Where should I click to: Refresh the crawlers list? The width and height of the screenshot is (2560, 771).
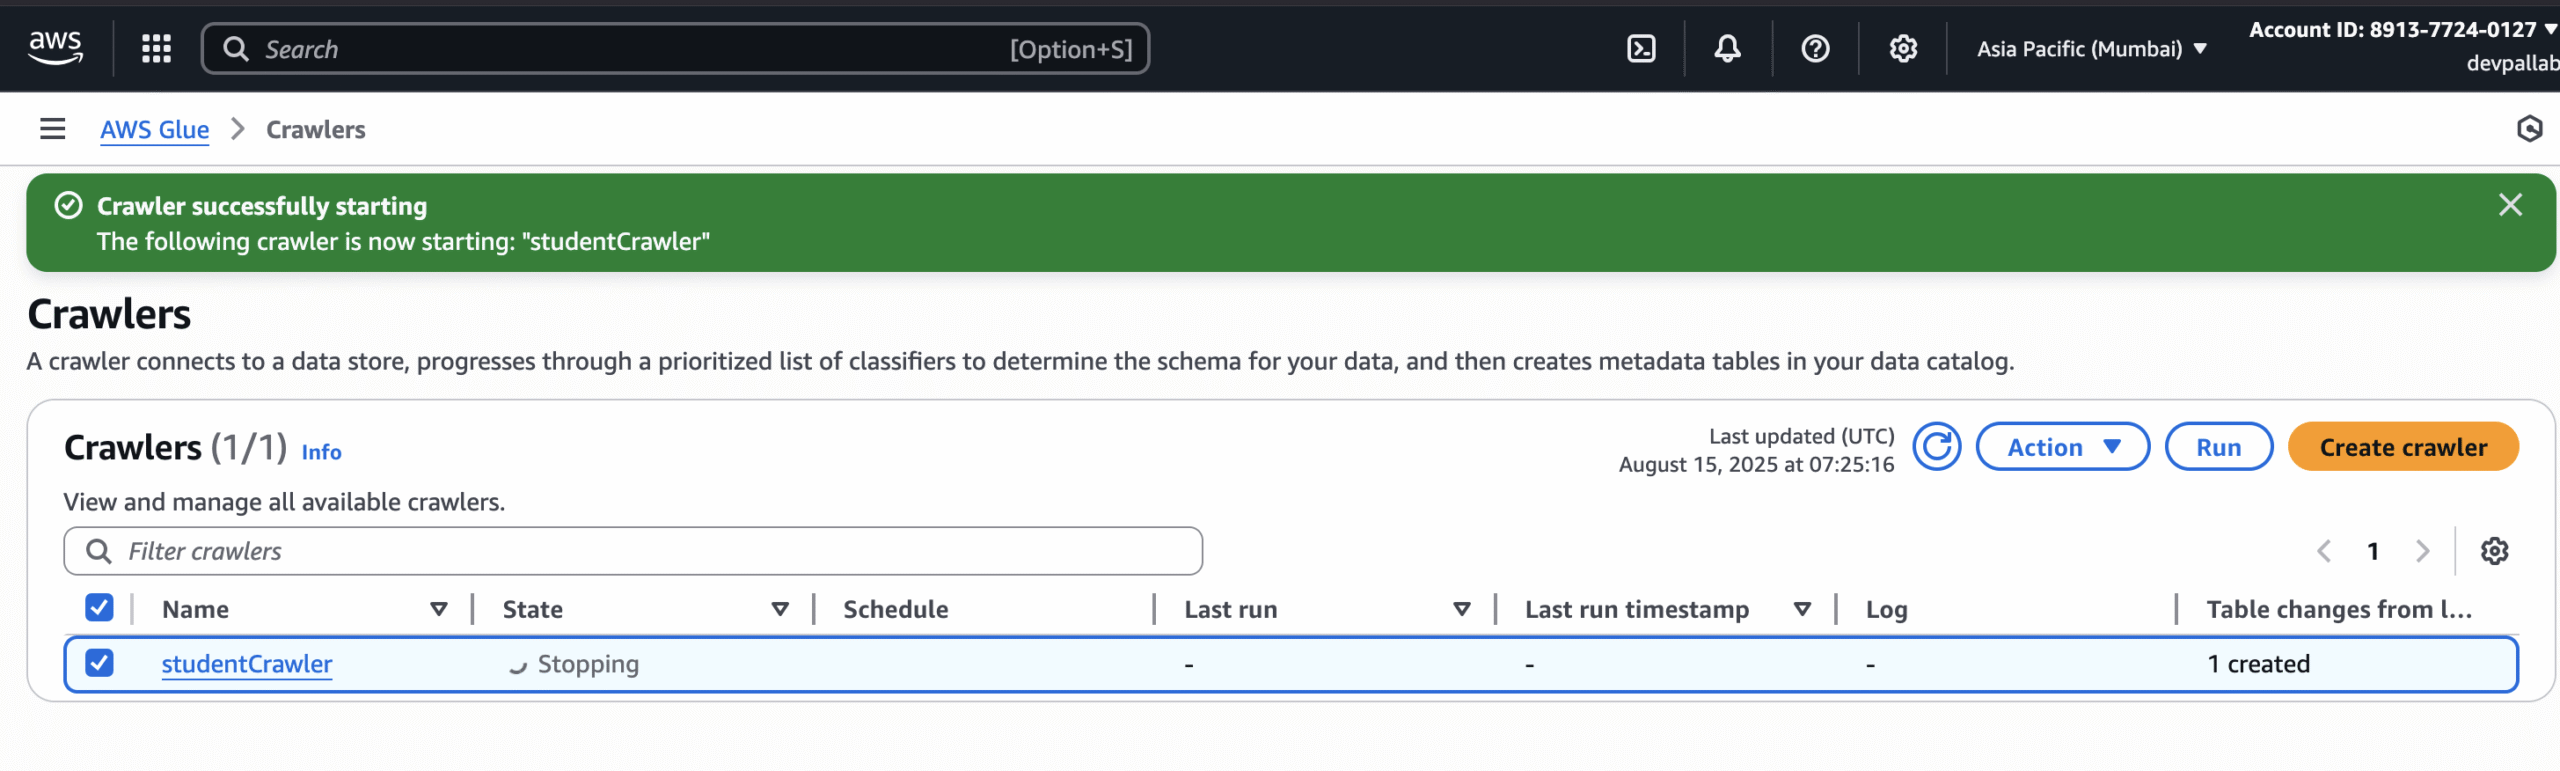[x=1937, y=447]
